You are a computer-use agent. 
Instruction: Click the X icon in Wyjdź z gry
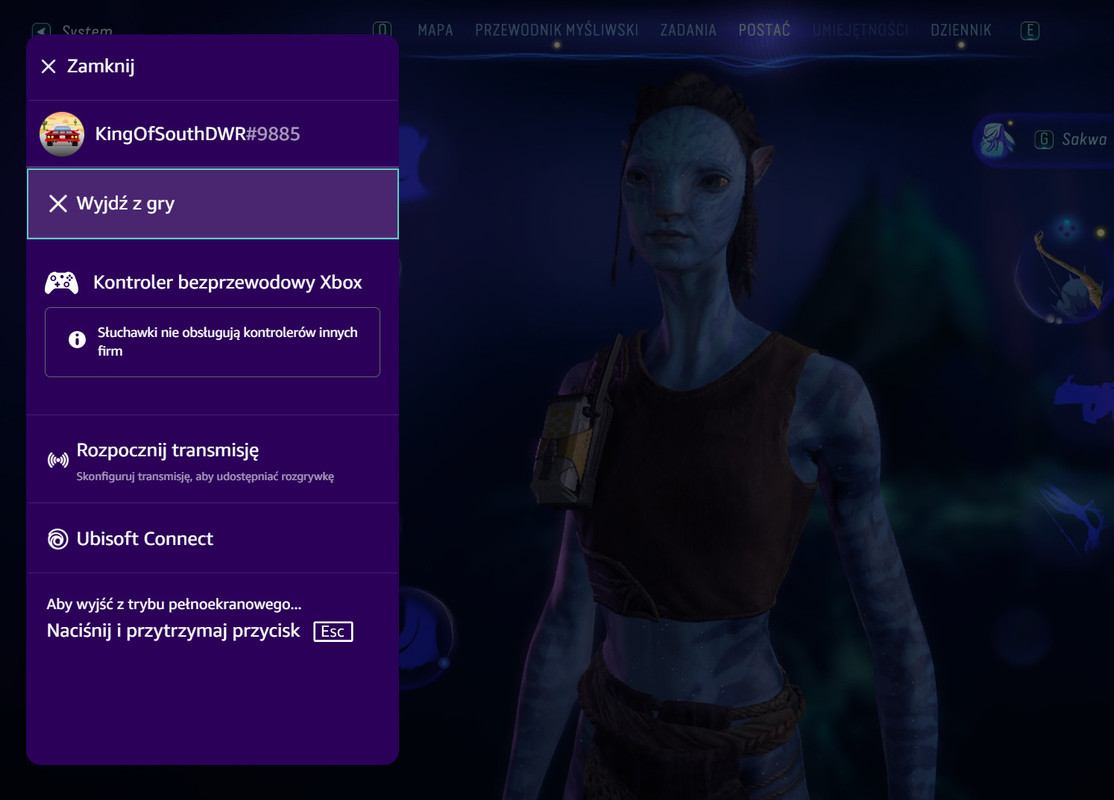click(x=58, y=204)
